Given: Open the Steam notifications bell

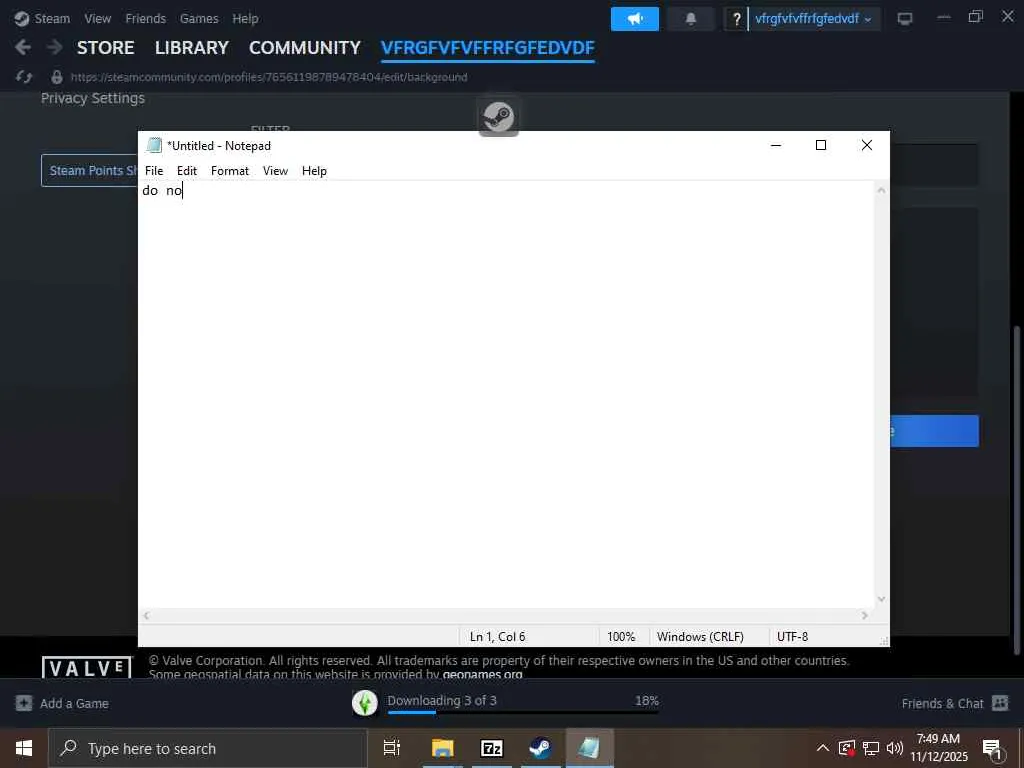Looking at the screenshot, I should tap(690, 19).
